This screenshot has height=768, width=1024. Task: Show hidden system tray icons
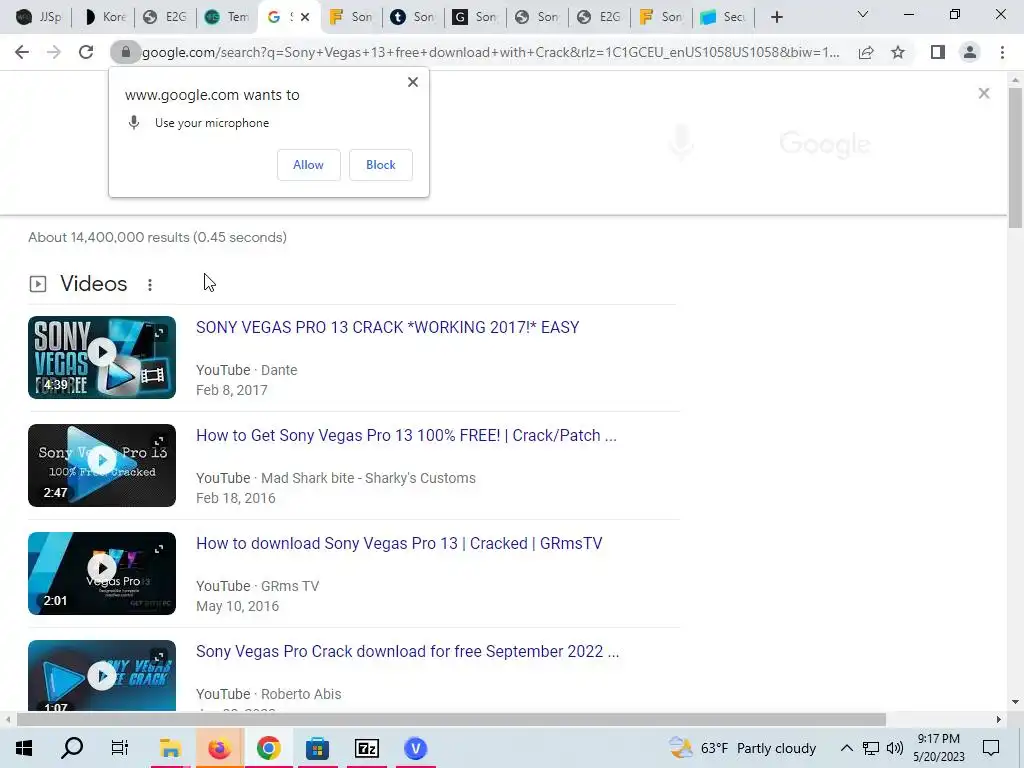coord(846,748)
